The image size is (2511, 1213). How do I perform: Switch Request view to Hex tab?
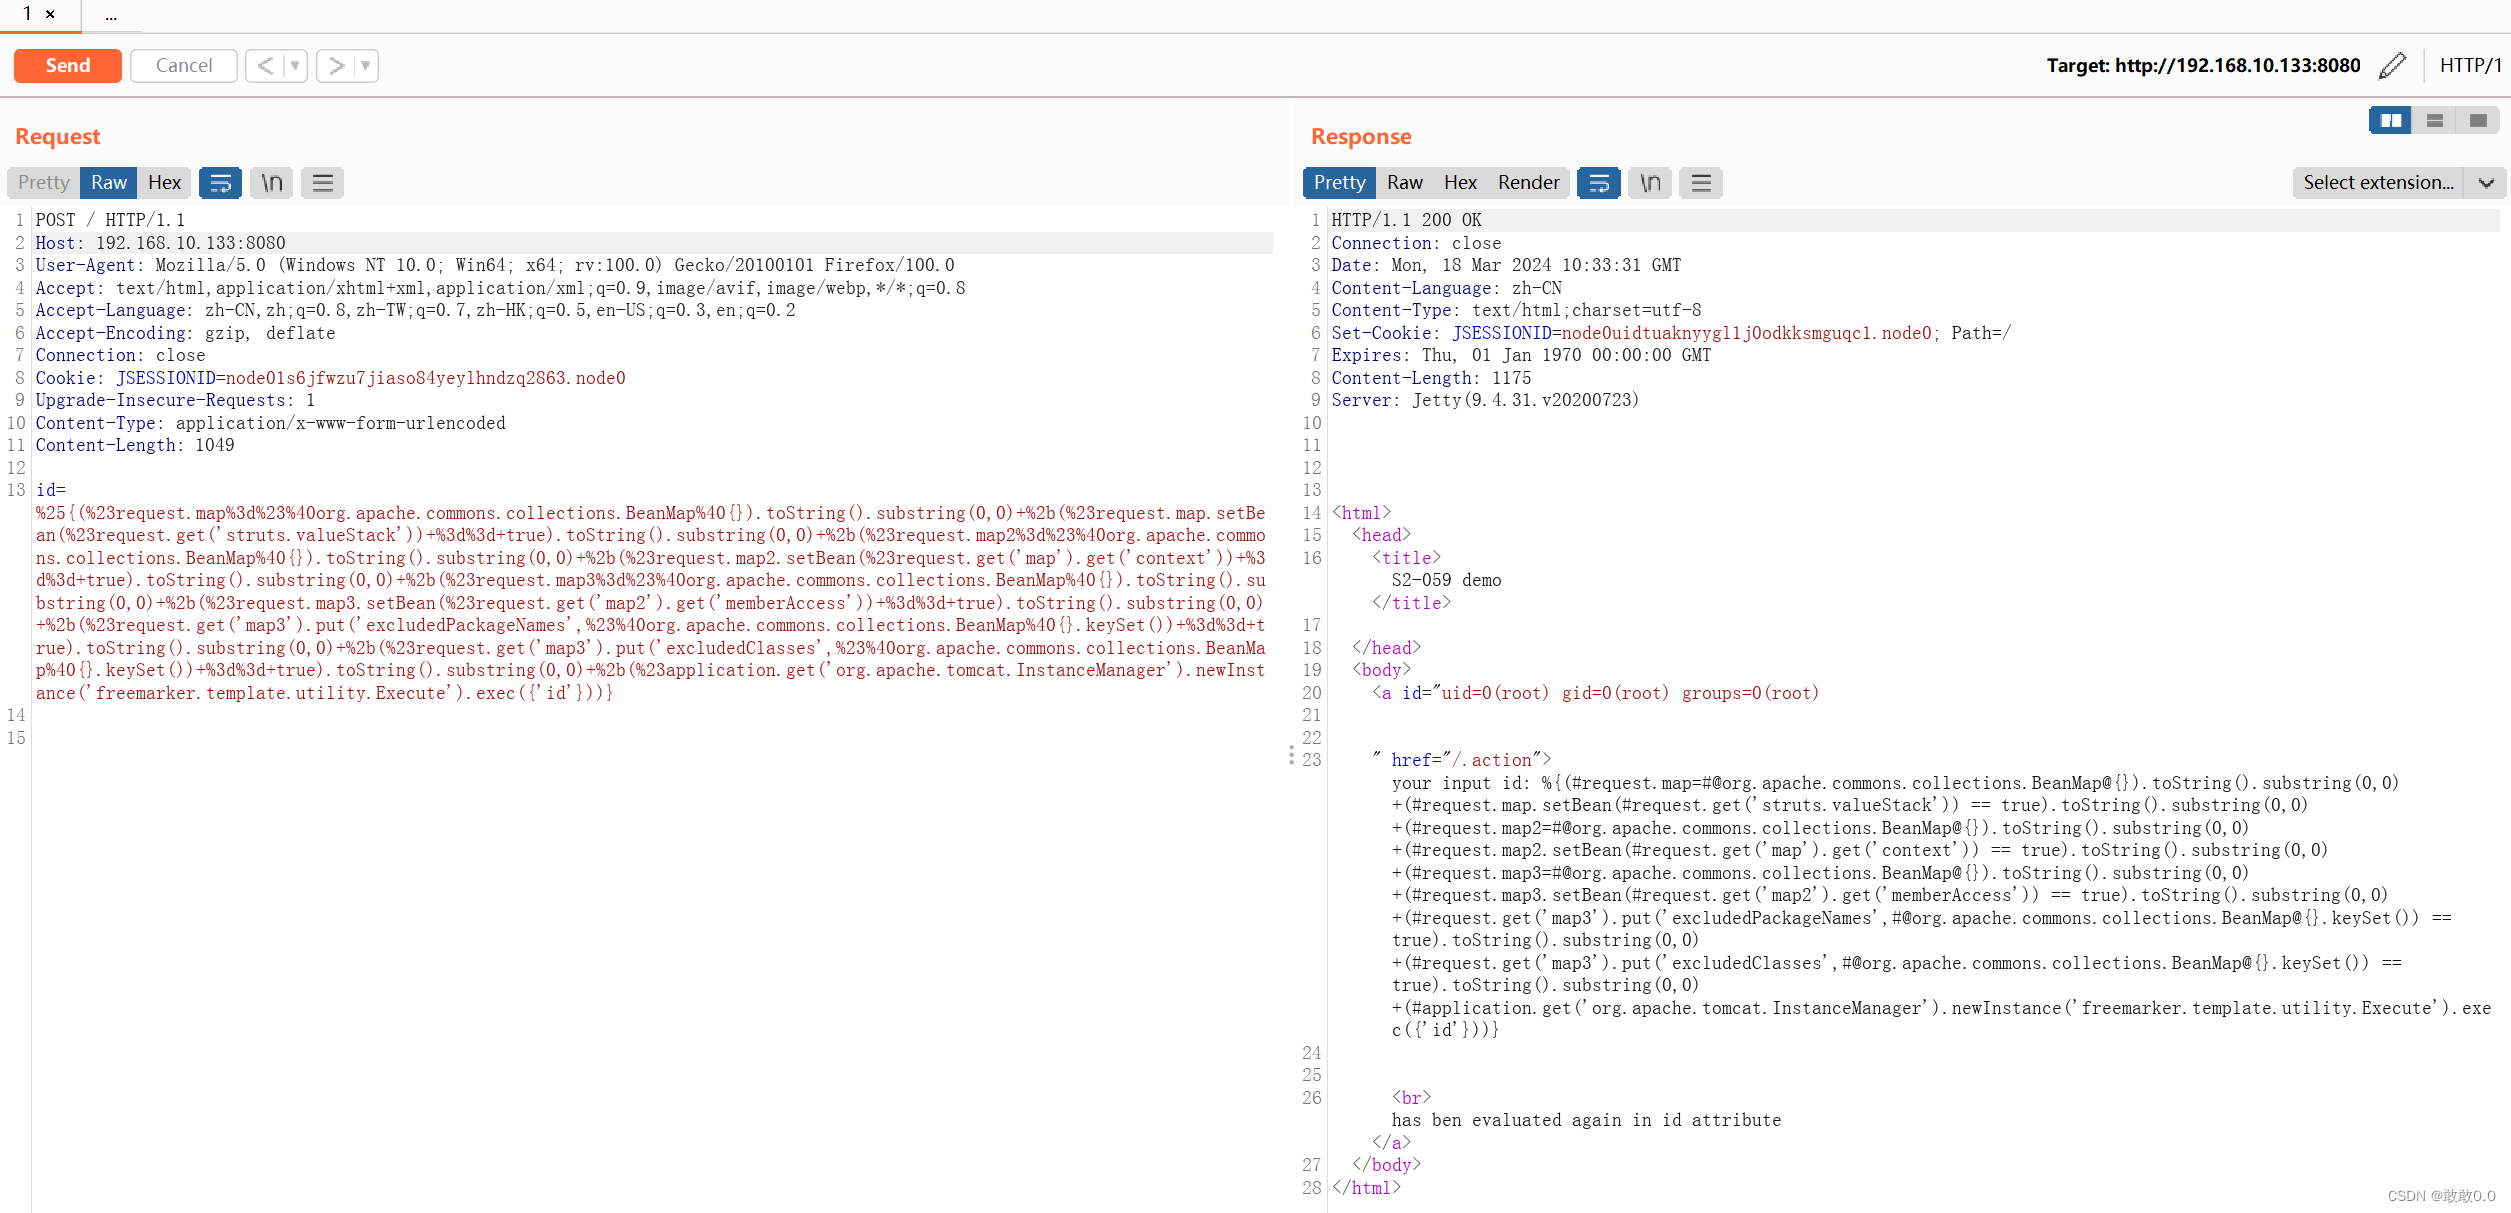click(164, 183)
